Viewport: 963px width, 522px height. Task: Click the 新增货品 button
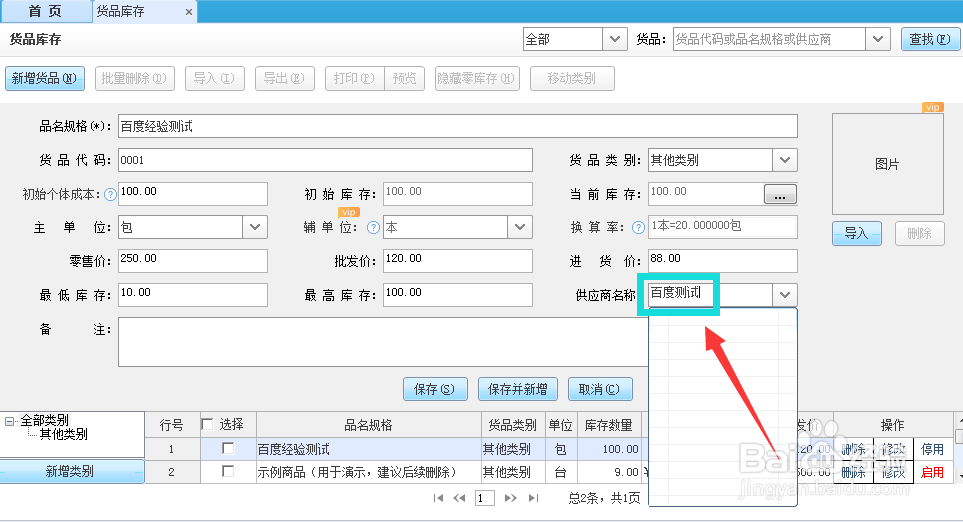click(45, 79)
